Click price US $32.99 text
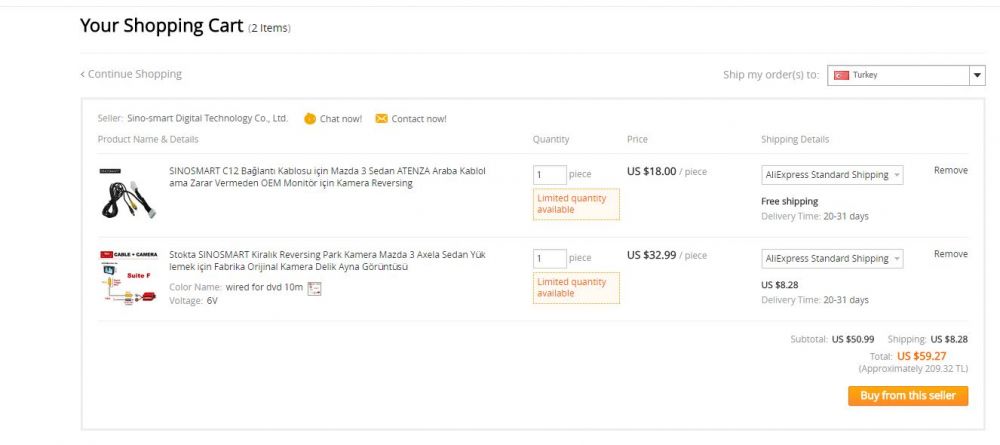 click(x=651, y=255)
